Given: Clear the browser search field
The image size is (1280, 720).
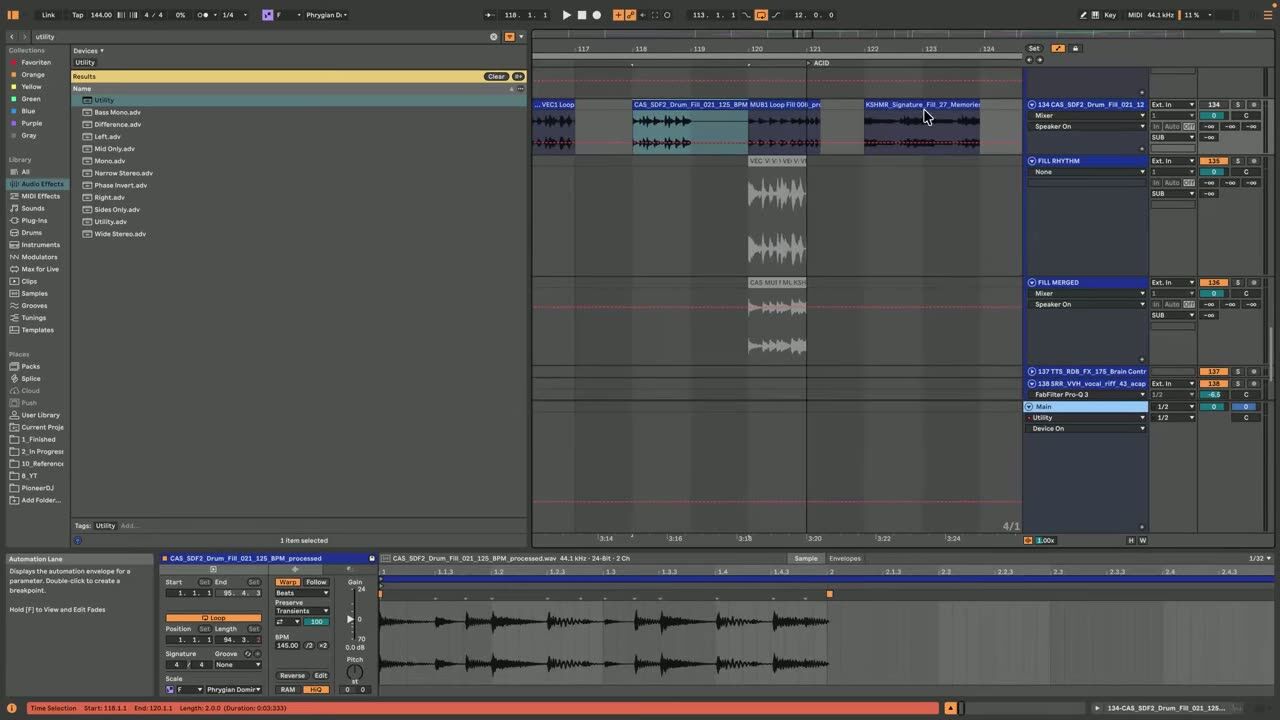Looking at the screenshot, I should pos(493,36).
